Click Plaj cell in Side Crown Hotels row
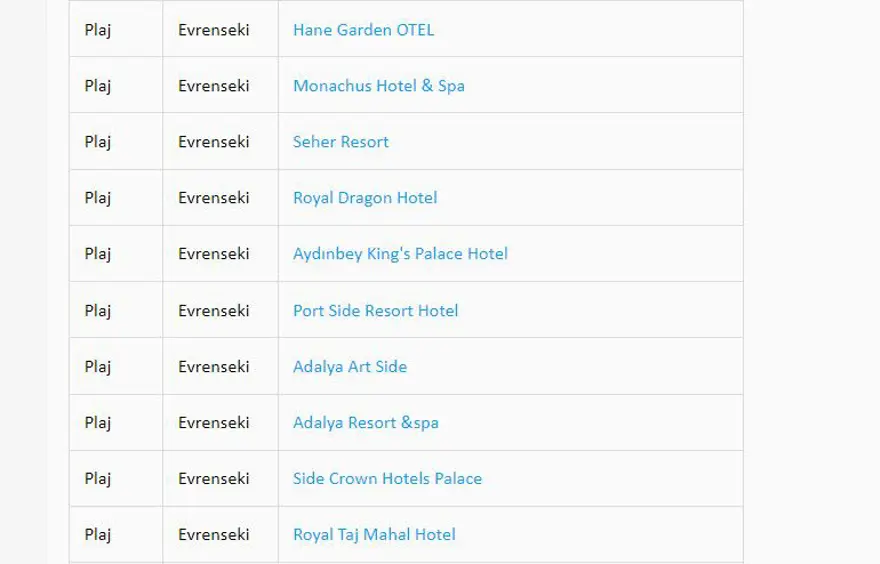Image resolution: width=880 pixels, height=564 pixels. [98, 479]
